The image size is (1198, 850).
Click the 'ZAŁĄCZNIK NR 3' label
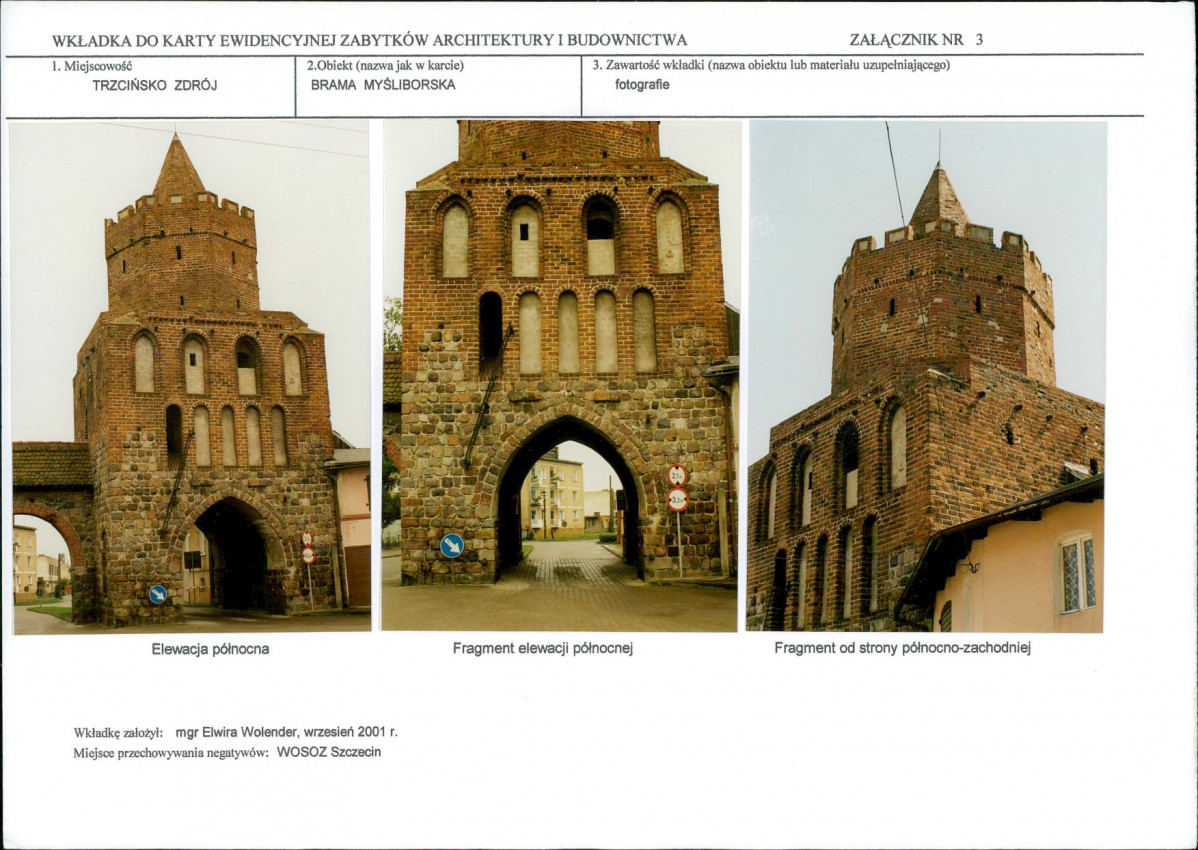tap(916, 40)
